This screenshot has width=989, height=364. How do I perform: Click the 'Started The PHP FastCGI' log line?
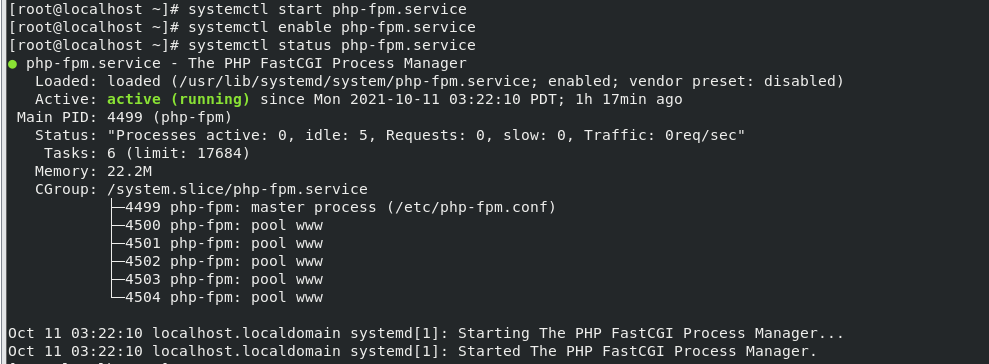click(413, 351)
